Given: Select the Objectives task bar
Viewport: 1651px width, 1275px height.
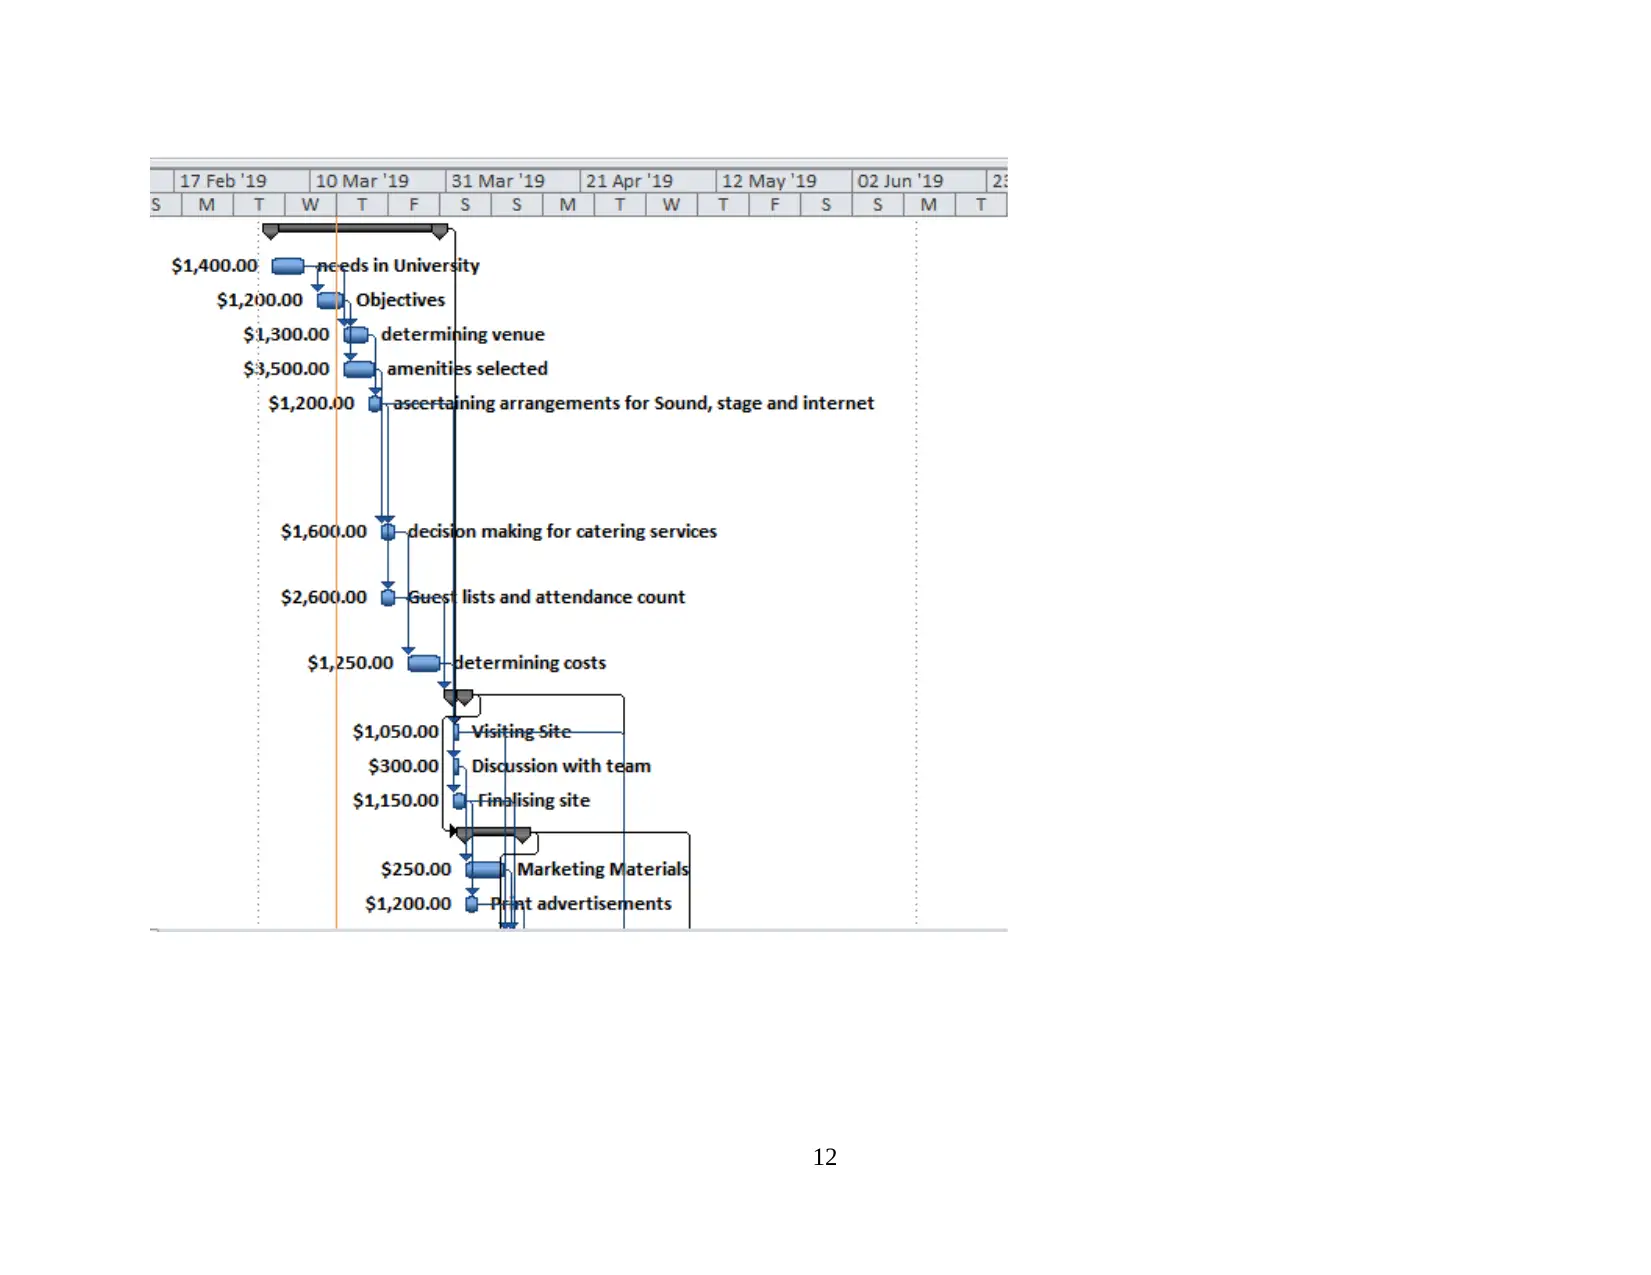Looking at the screenshot, I should coord(330,300).
